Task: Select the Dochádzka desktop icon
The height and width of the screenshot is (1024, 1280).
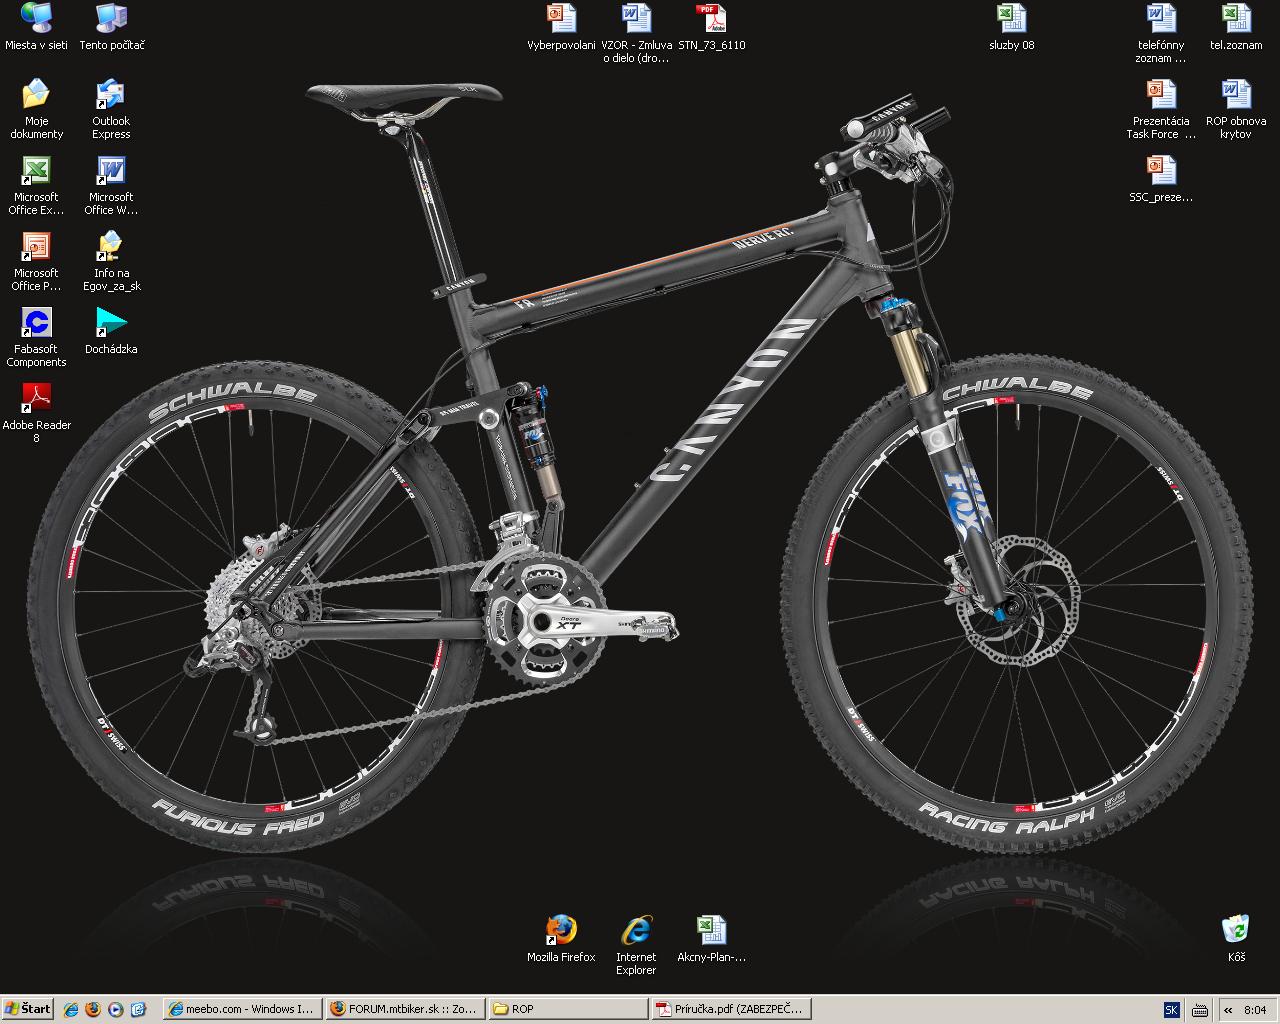Action: point(111,323)
